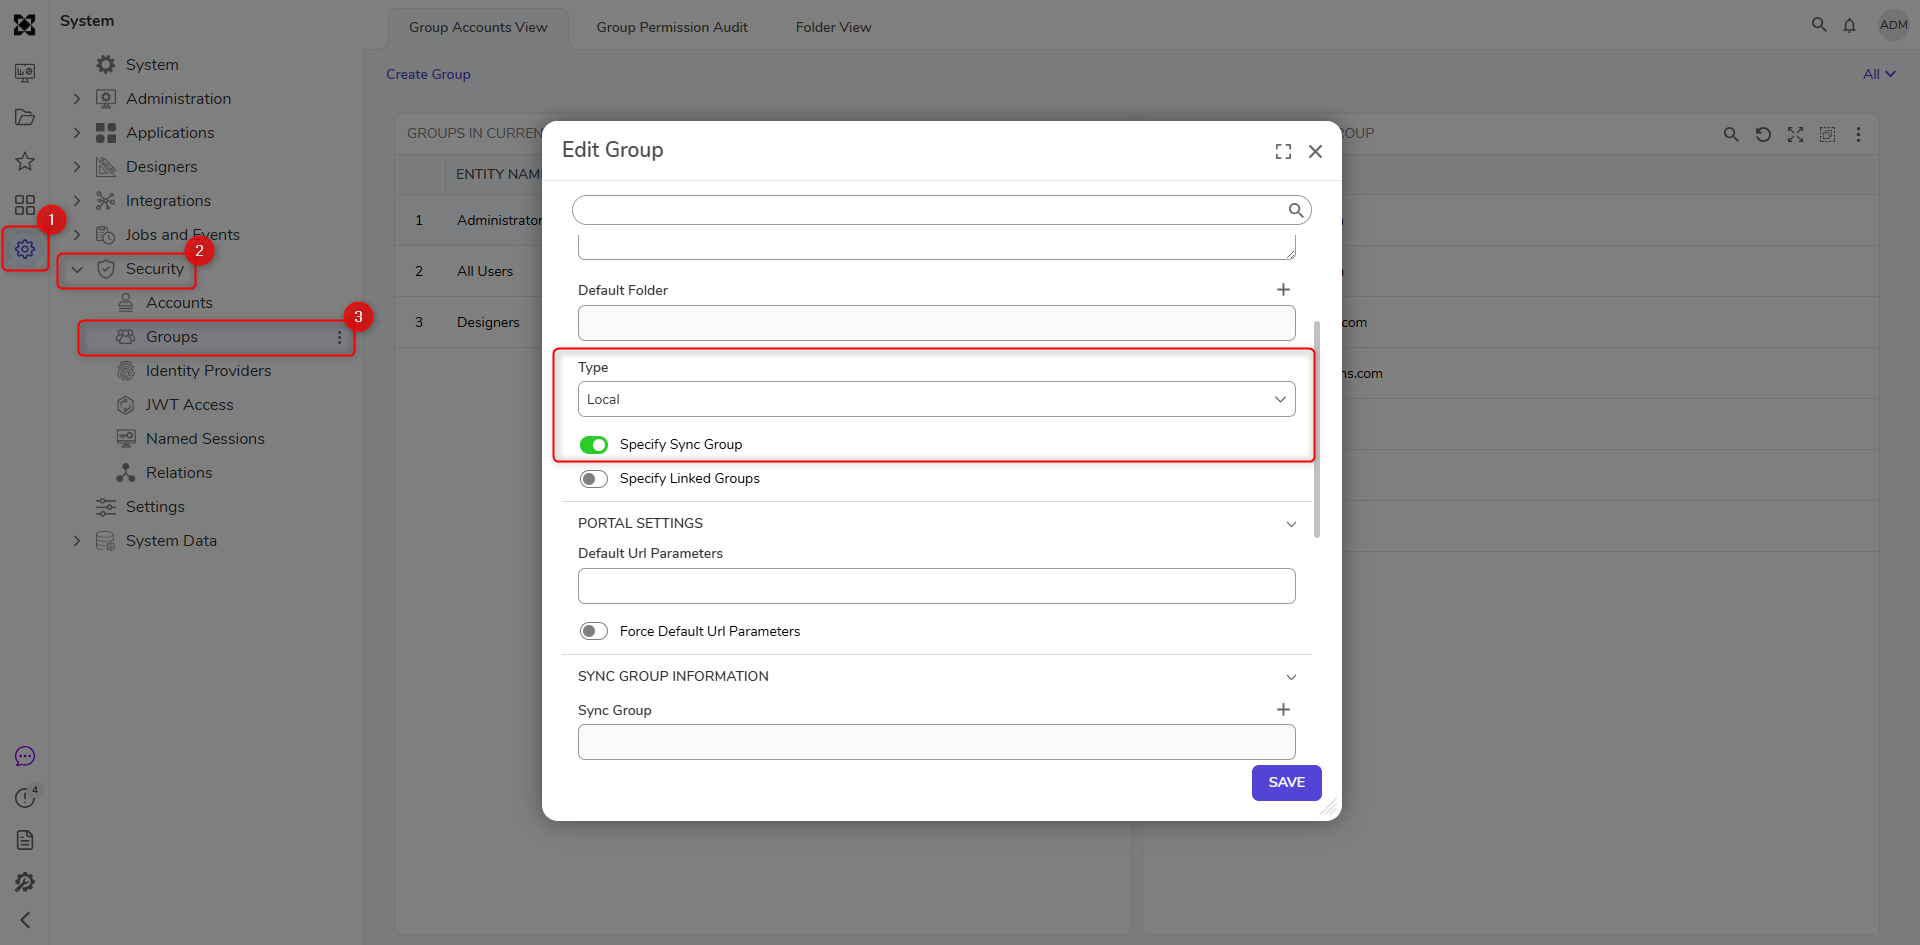Click the expand arrows icon in right panel
Viewport: 1920px width, 945px height.
[x=1796, y=134]
